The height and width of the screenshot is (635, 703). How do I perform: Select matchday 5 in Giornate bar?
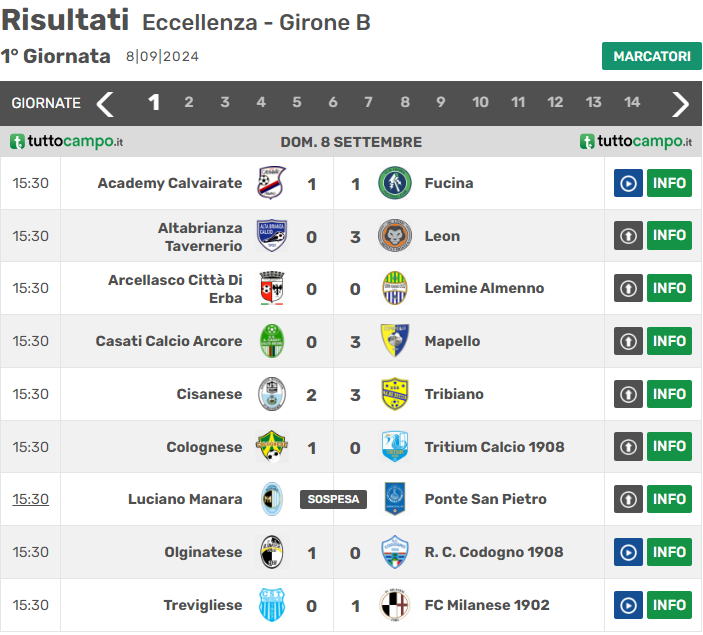coord(297,102)
